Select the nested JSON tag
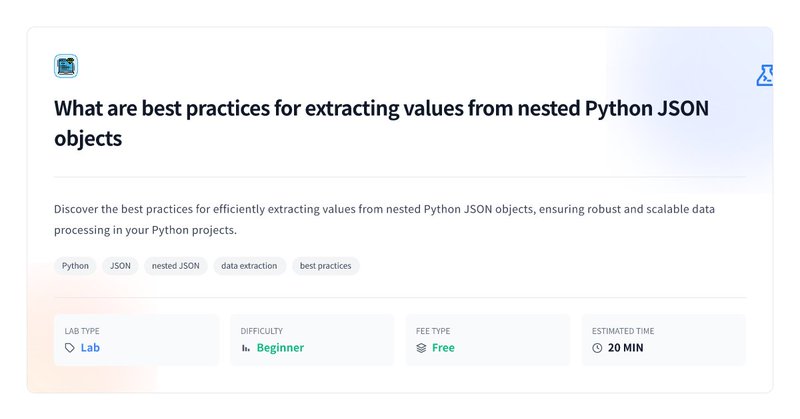Image resolution: width=800 pixels, height=419 pixels. pos(176,266)
